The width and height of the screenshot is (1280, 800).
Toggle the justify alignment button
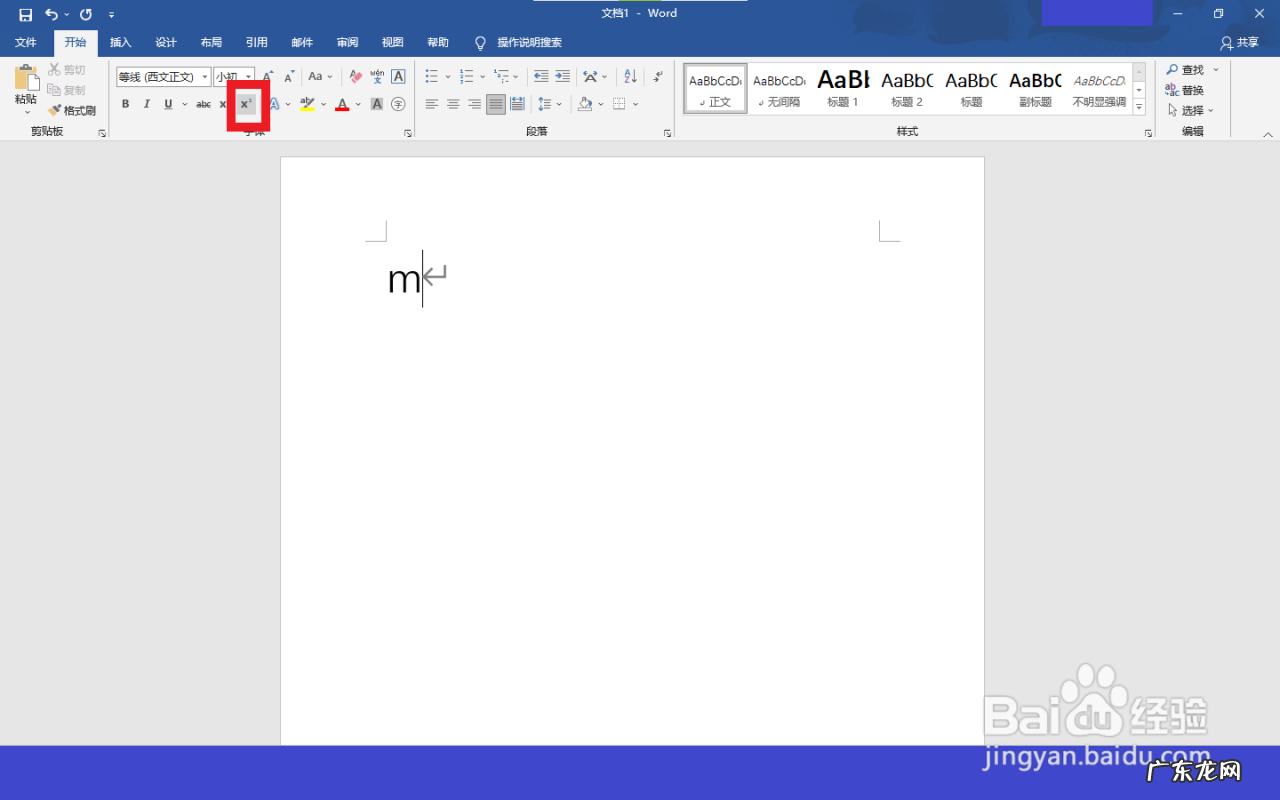pos(496,104)
